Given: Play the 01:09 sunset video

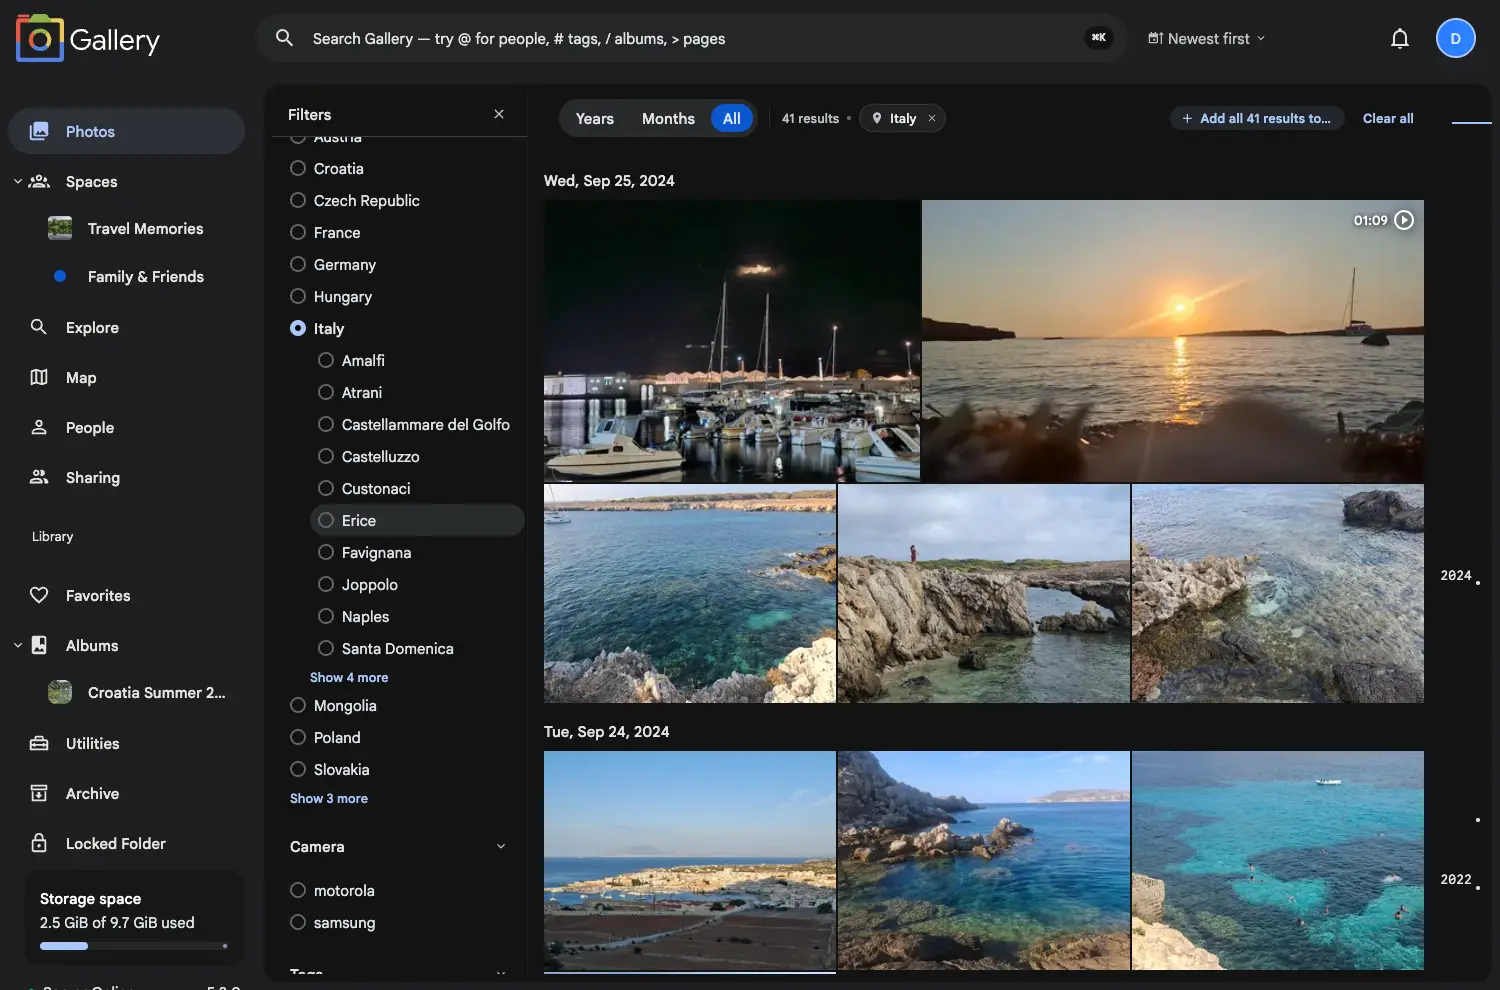Looking at the screenshot, I should click(1404, 220).
